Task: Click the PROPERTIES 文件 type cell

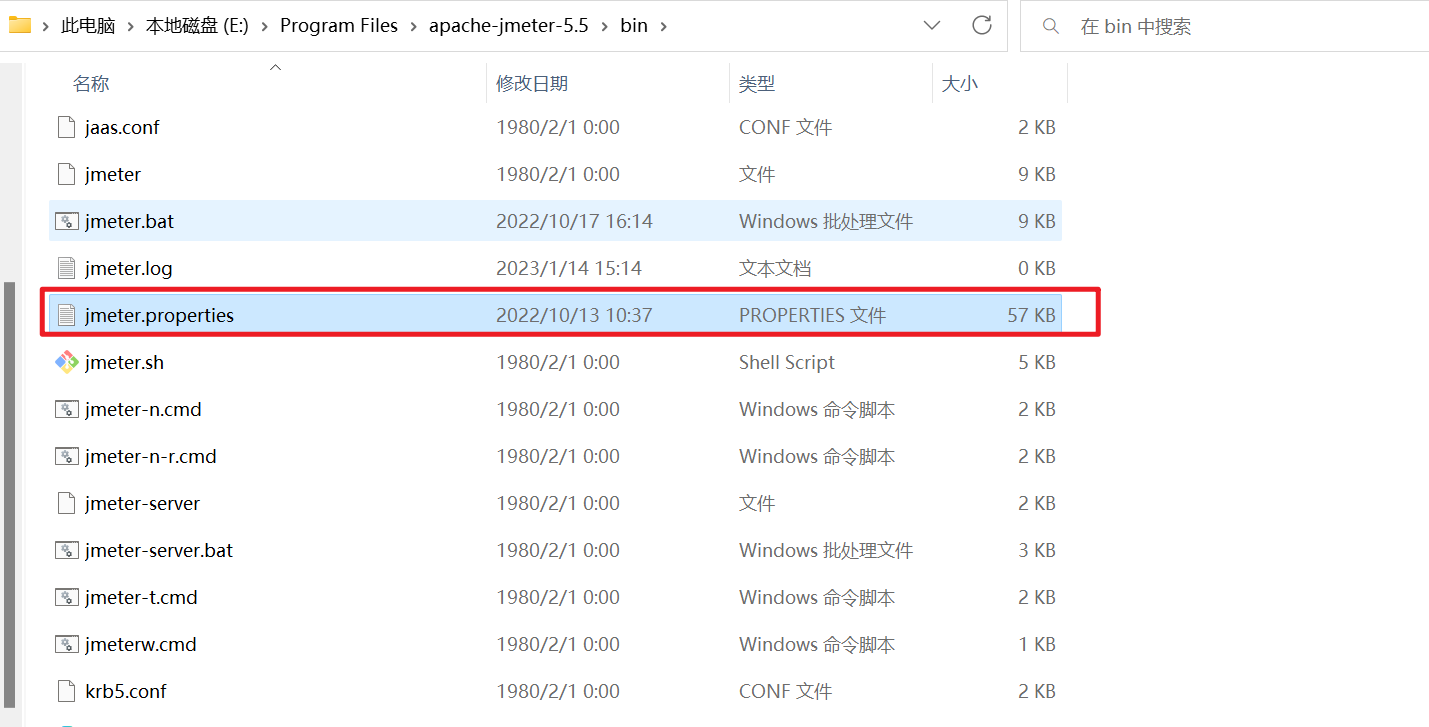Action: 812,315
